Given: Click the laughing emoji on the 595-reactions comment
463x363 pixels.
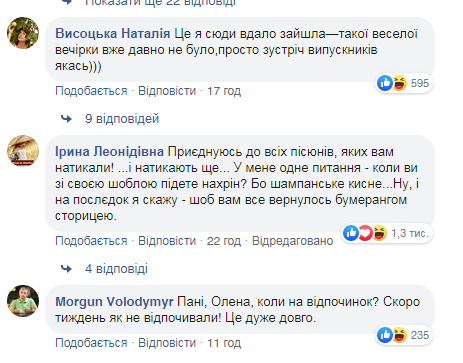Looking at the screenshot, I should click(x=399, y=83).
